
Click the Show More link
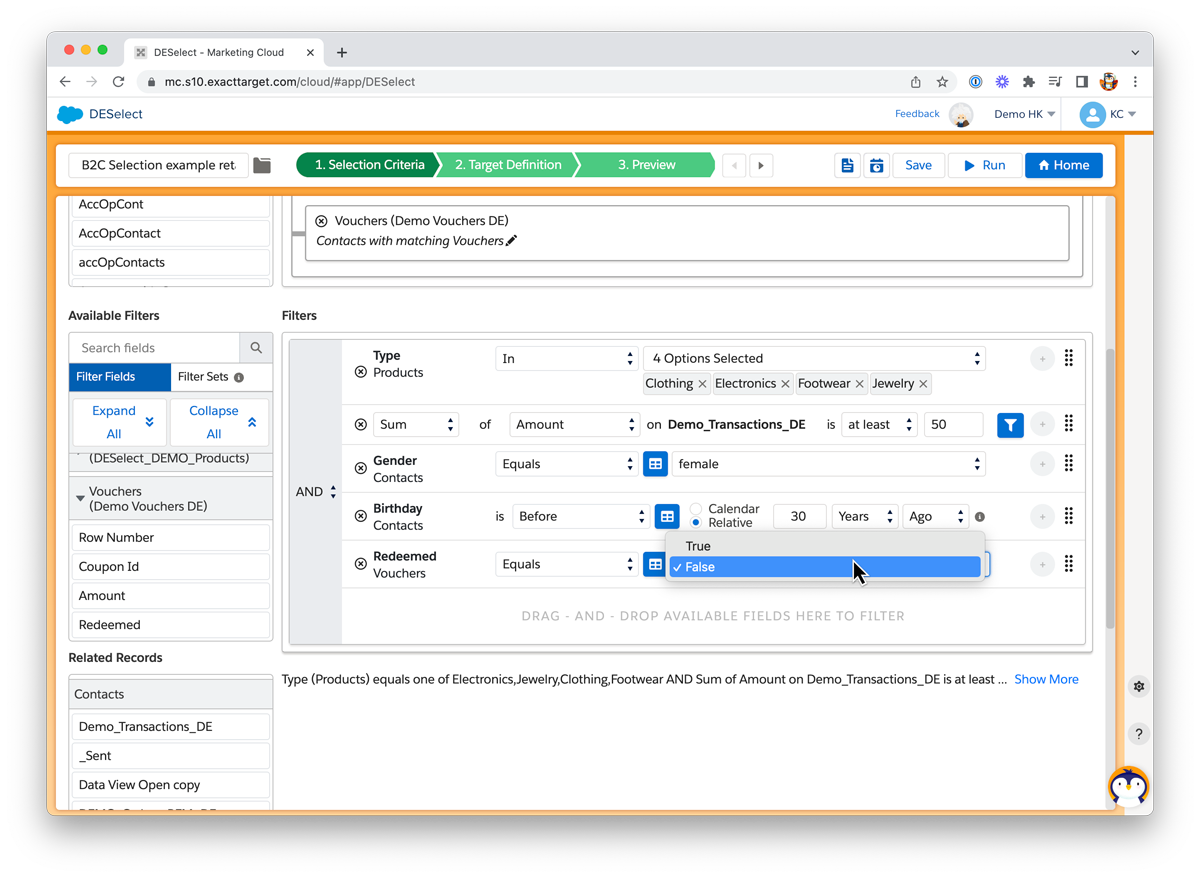pyautogui.click(x=1046, y=680)
